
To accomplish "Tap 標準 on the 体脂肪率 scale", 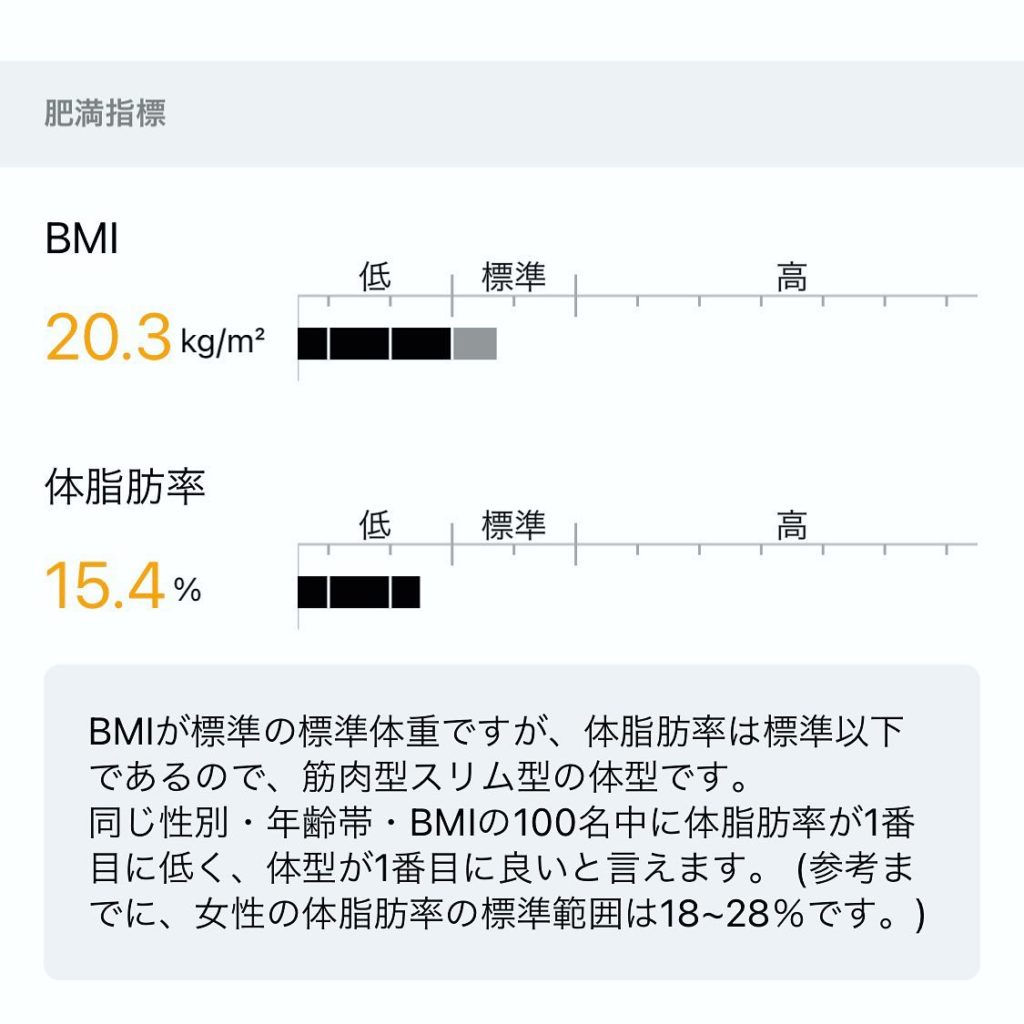I will tap(514, 525).
